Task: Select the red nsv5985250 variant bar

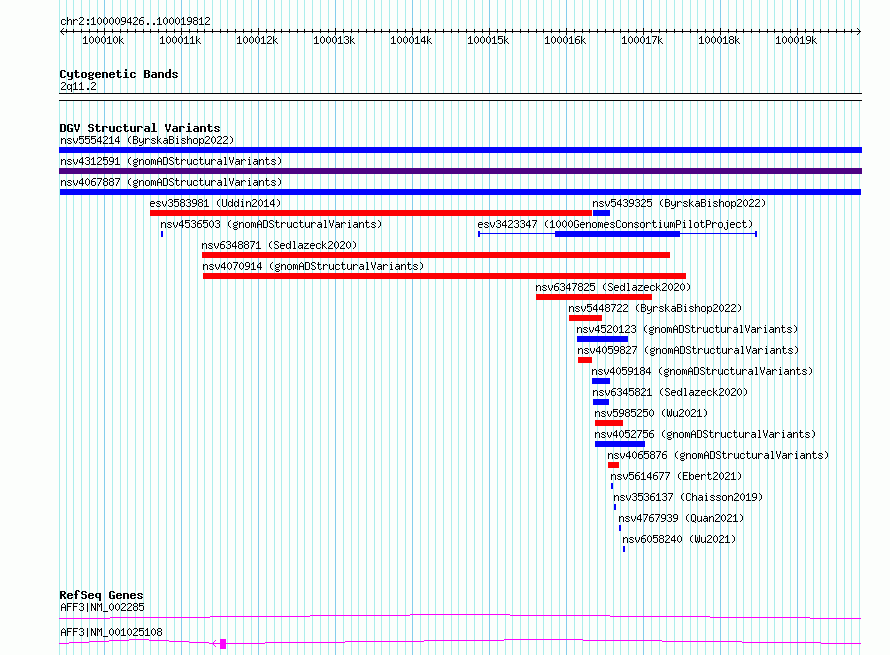Action: coord(609,423)
